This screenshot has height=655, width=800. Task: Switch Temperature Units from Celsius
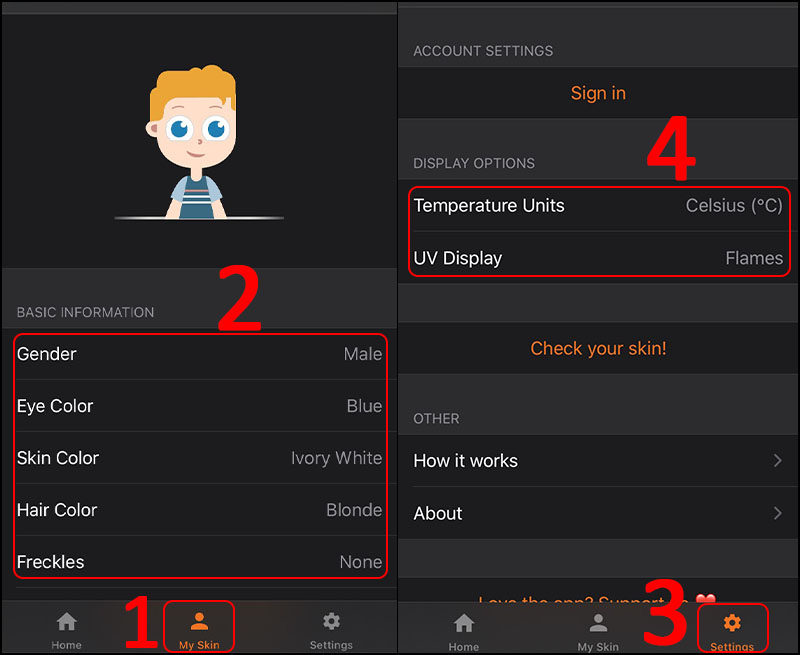point(733,205)
